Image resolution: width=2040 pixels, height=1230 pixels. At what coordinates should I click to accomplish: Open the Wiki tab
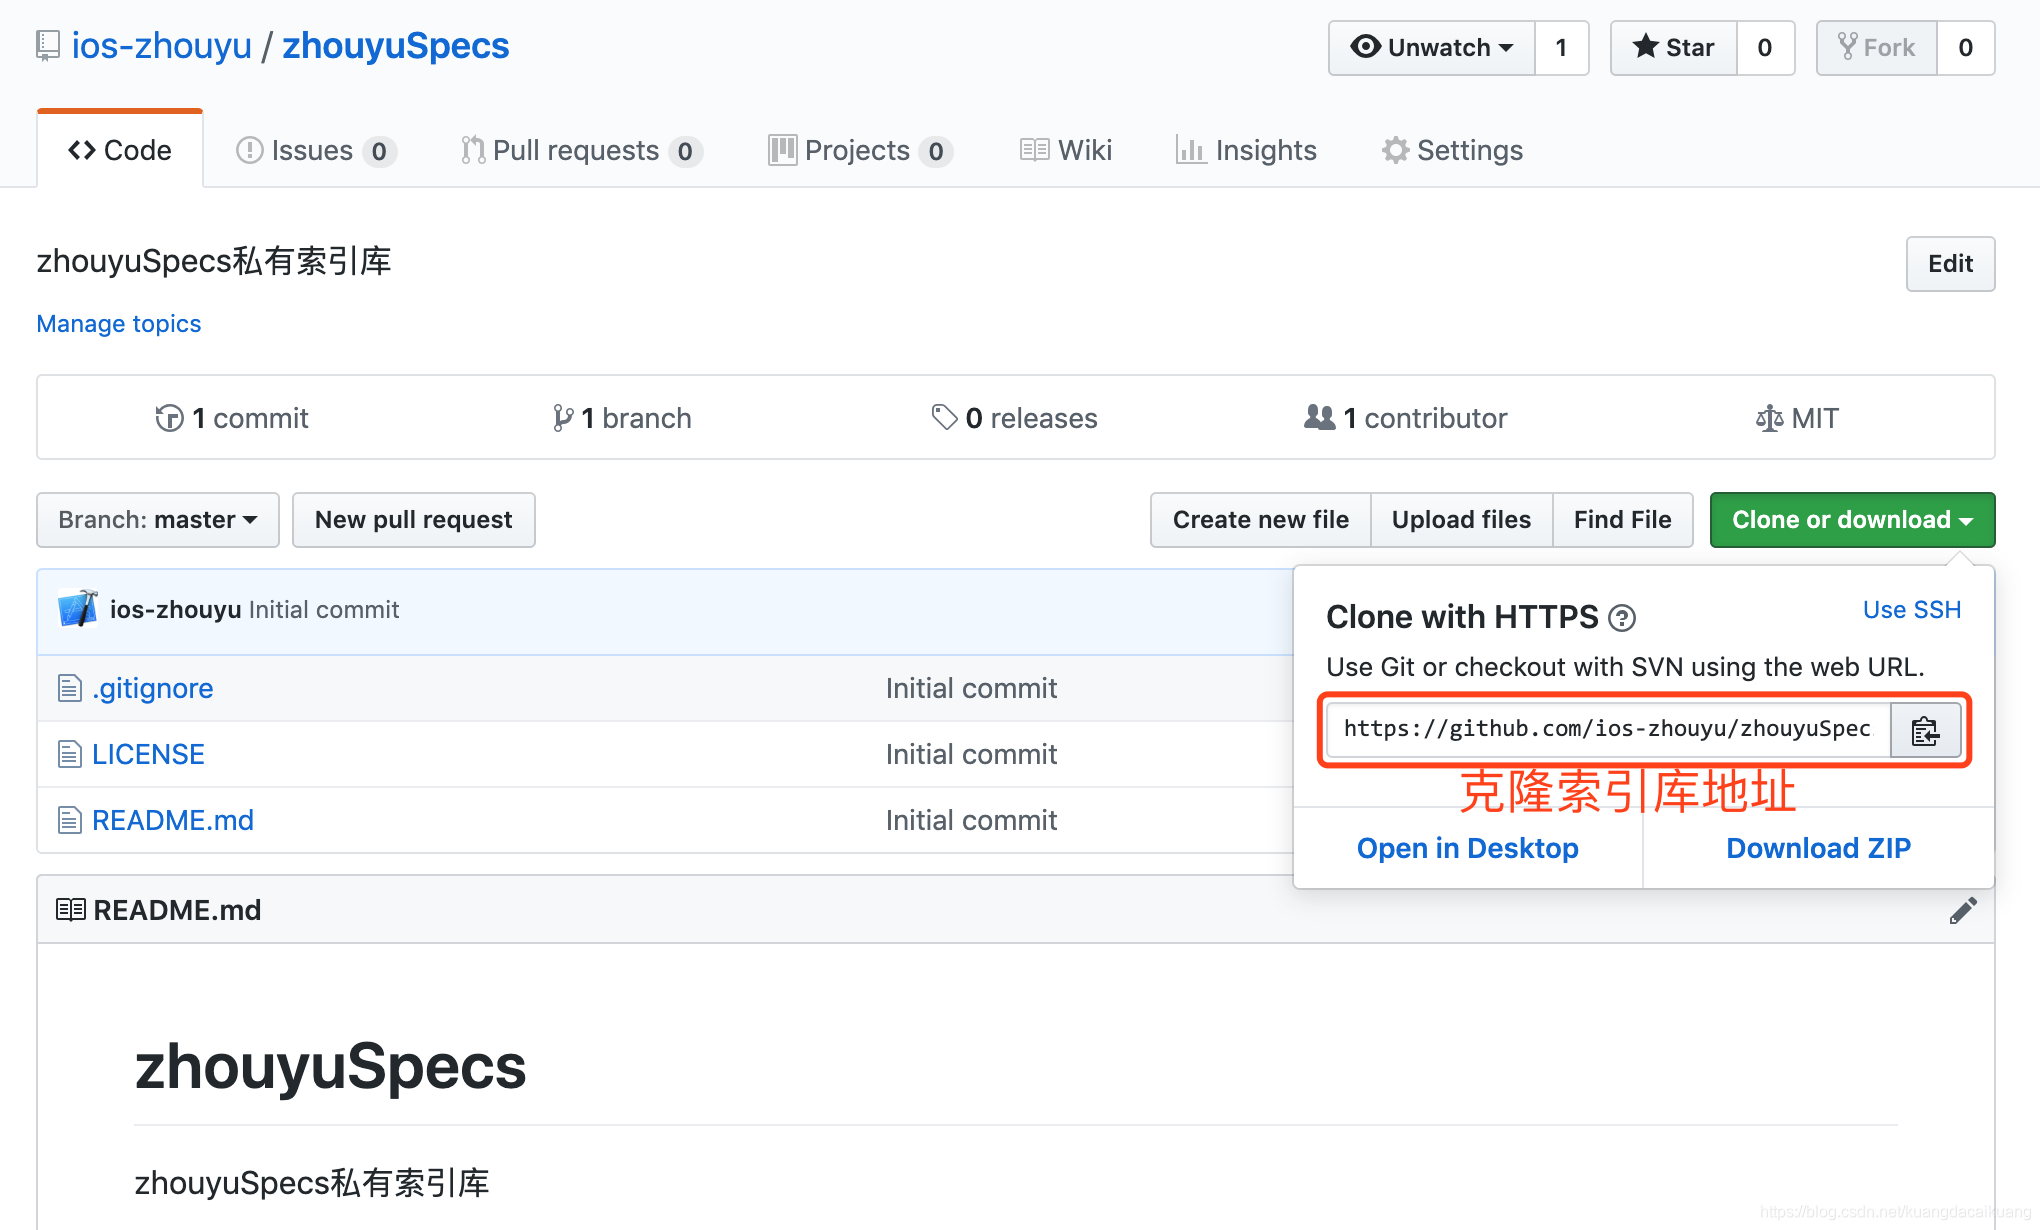pos(1066,150)
